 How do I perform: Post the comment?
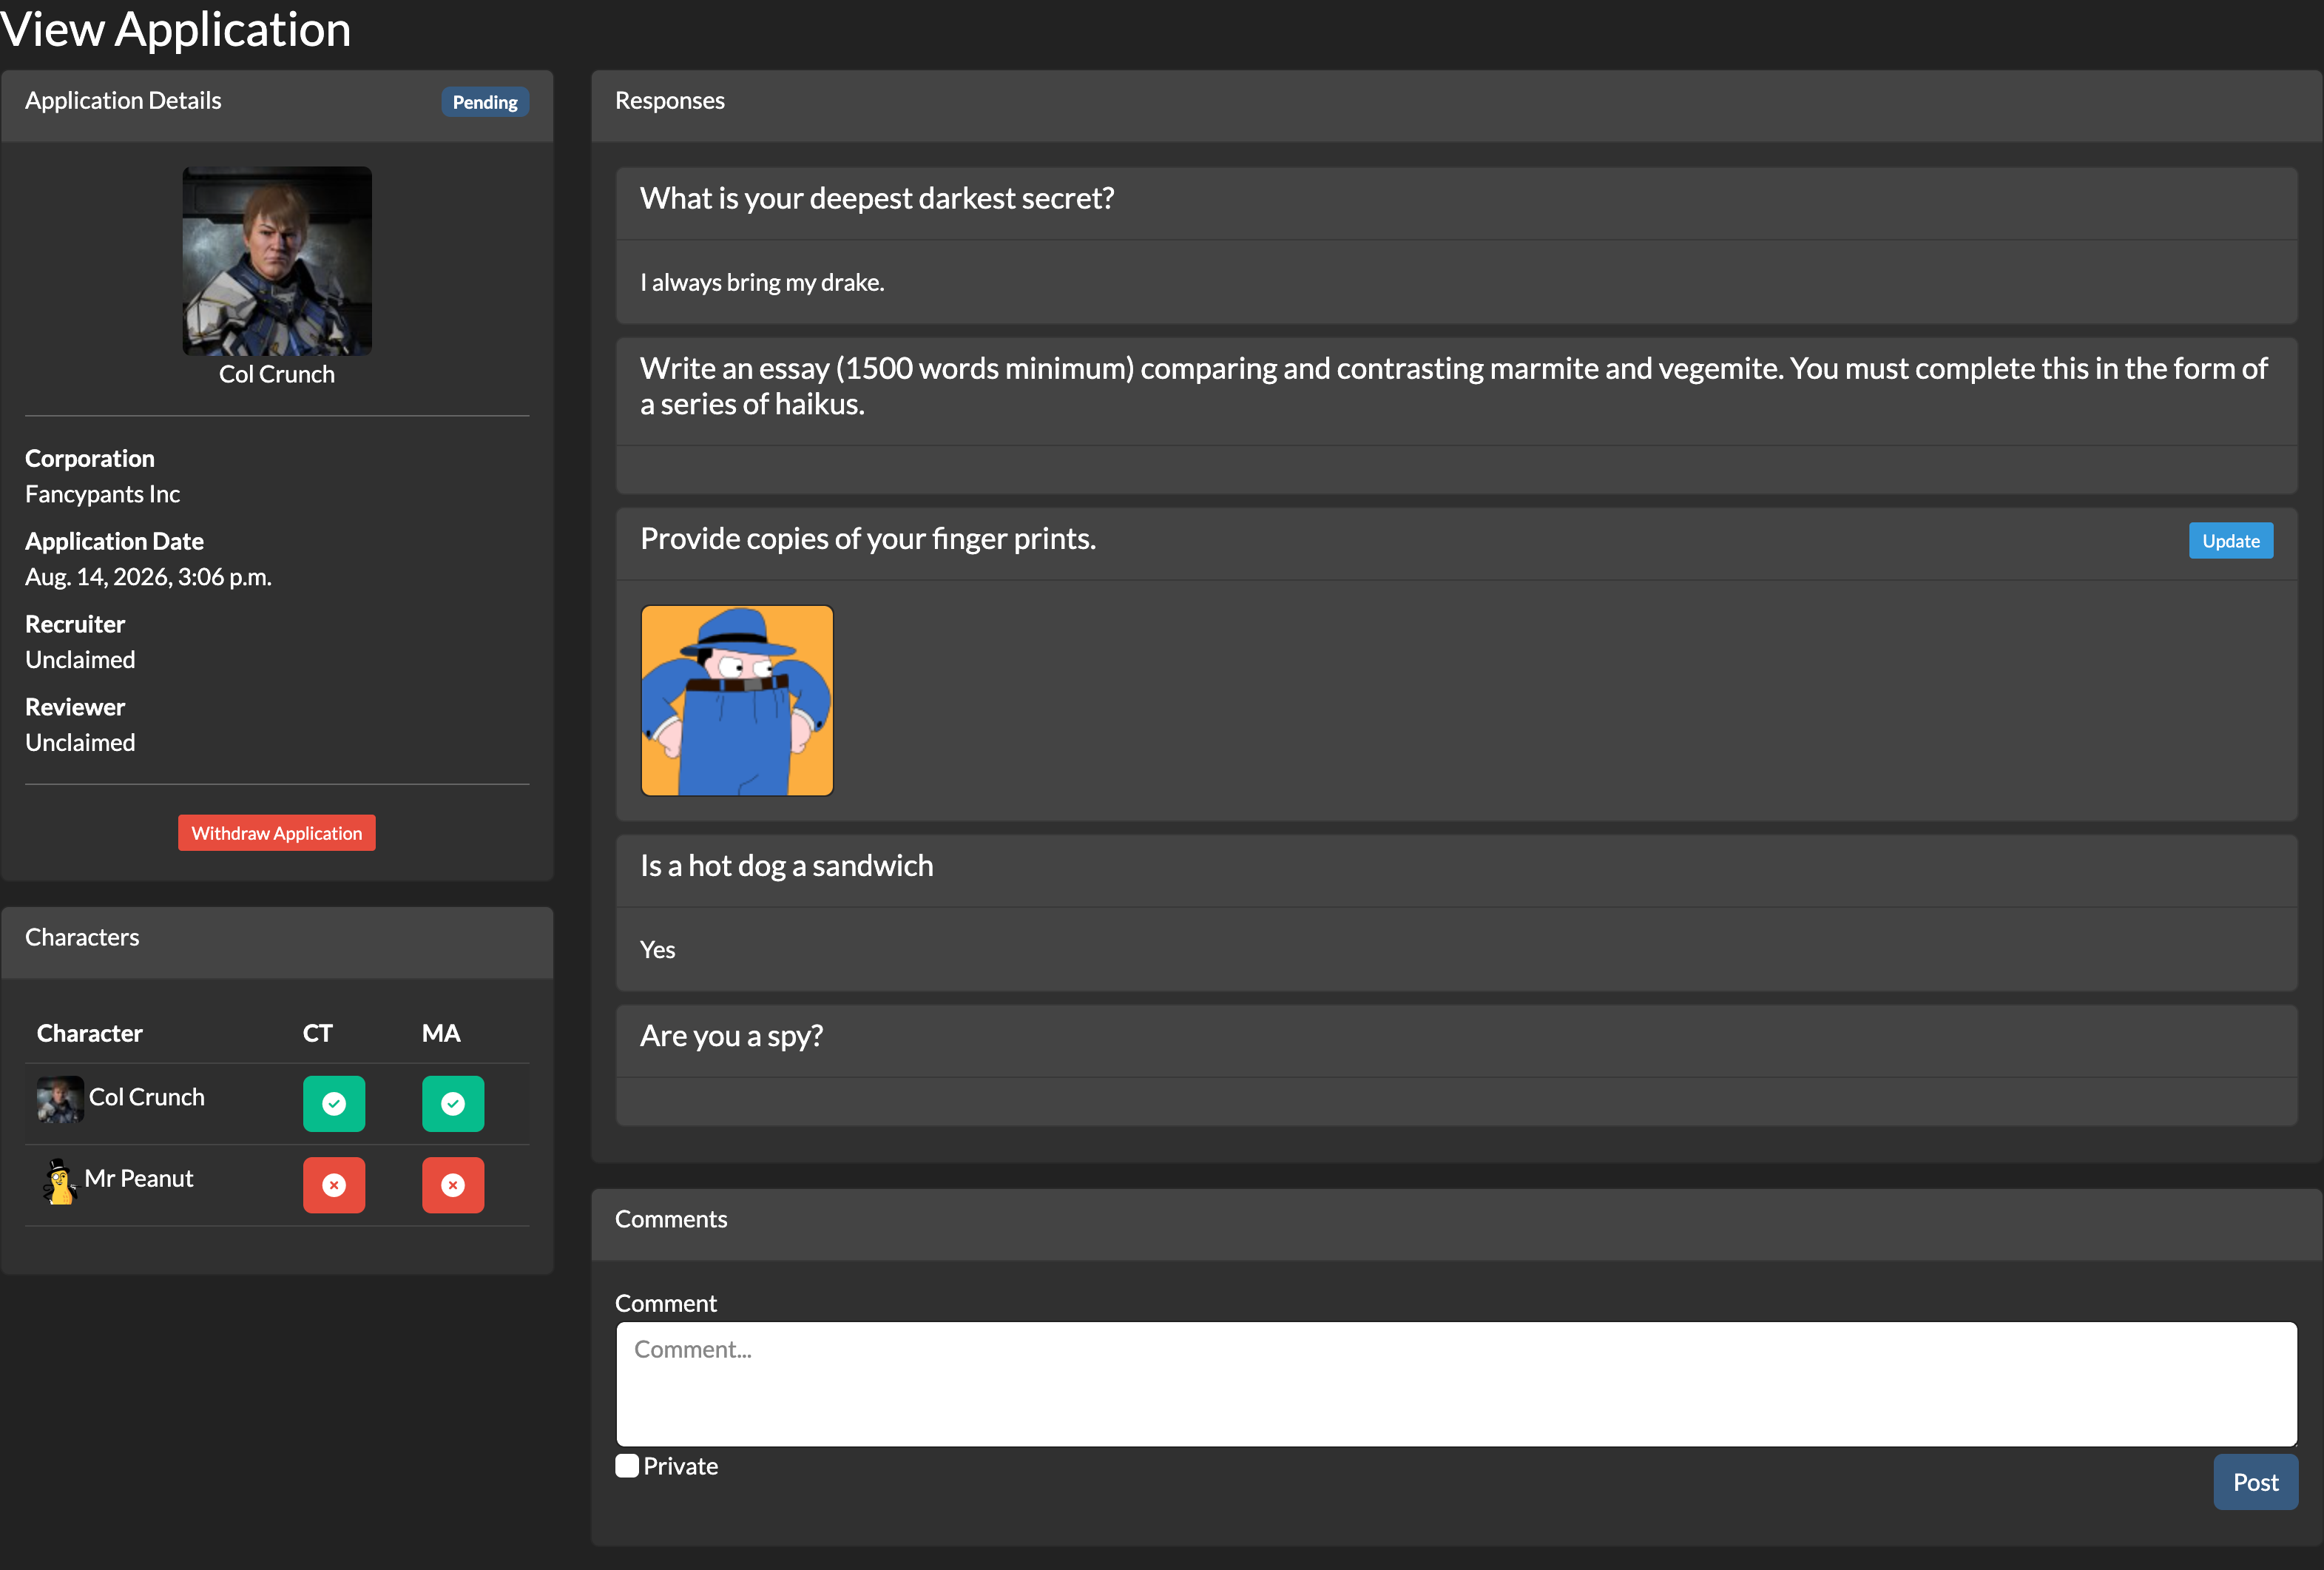[2256, 1482]
